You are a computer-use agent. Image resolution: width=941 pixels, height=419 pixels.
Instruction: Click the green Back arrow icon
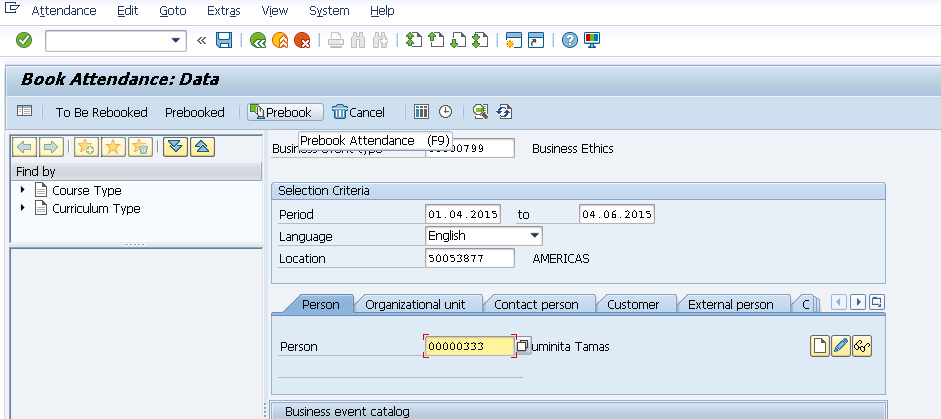258,40
